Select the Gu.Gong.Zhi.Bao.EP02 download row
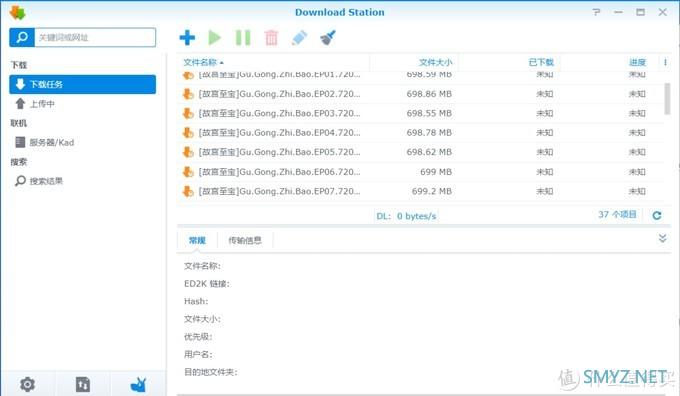 pyautogui.click(x=421, y=94)
